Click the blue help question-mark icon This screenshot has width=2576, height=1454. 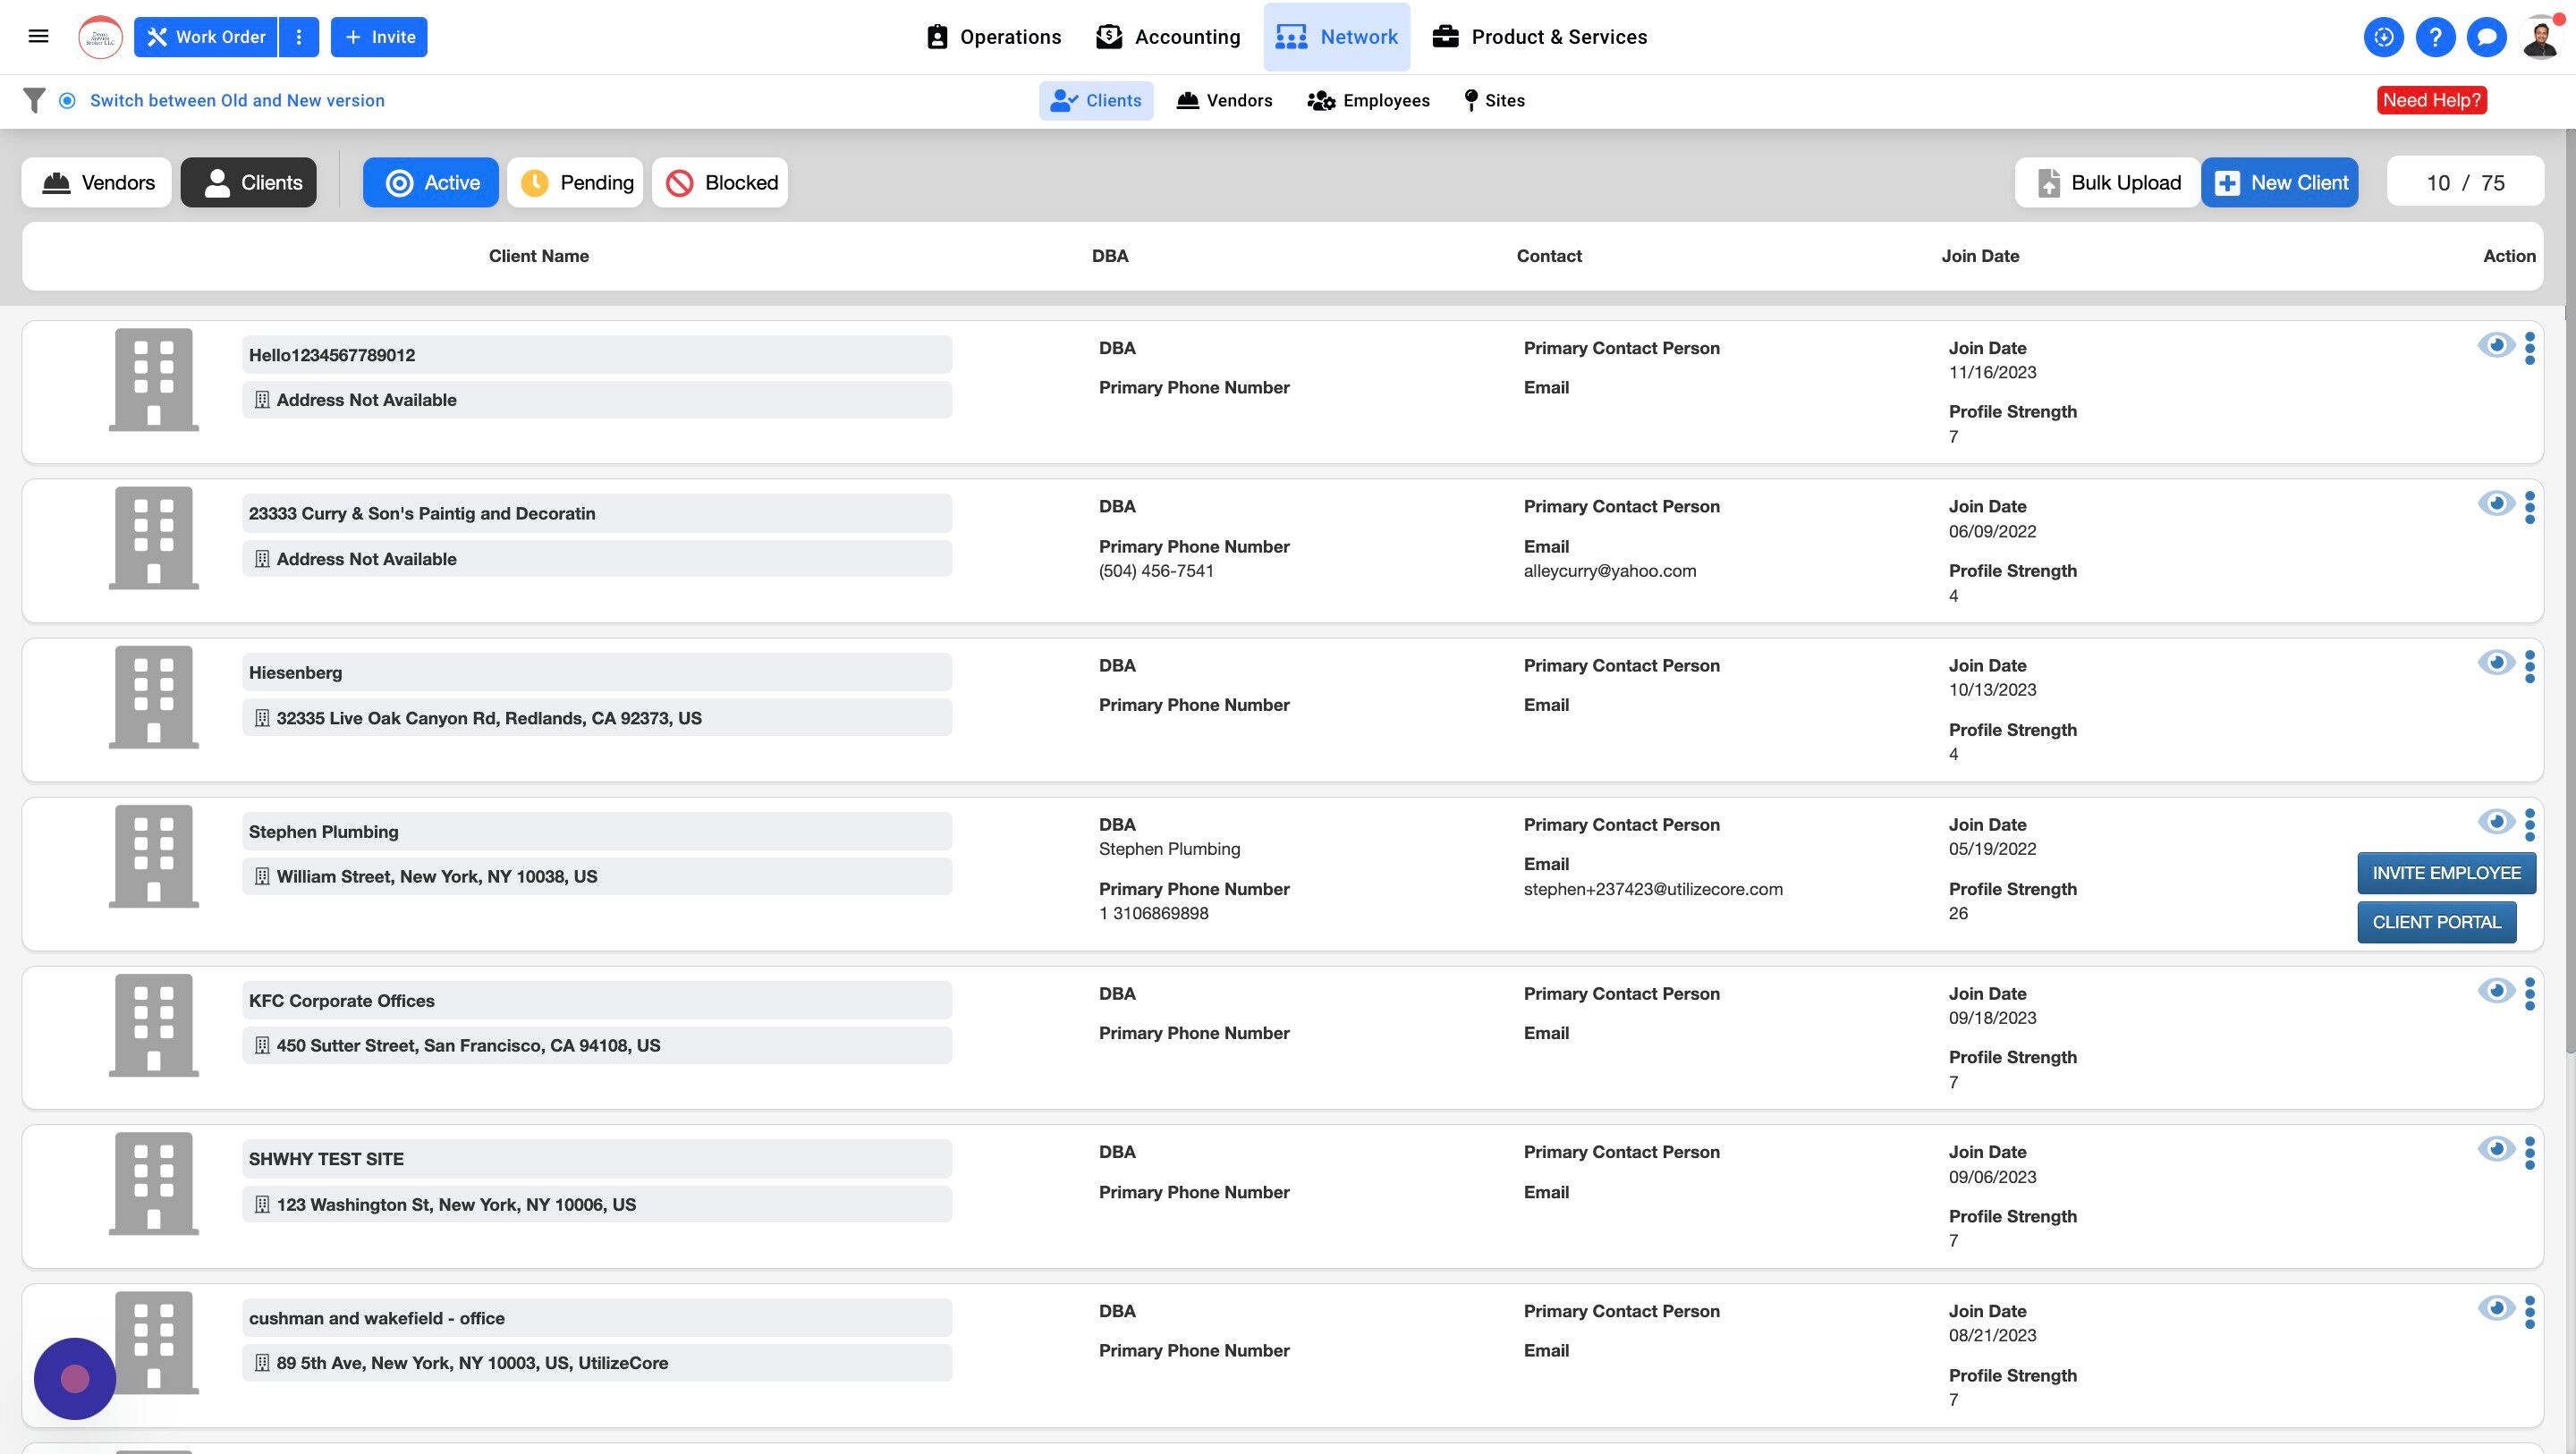pyautogui.click(x=2435, y=37)
